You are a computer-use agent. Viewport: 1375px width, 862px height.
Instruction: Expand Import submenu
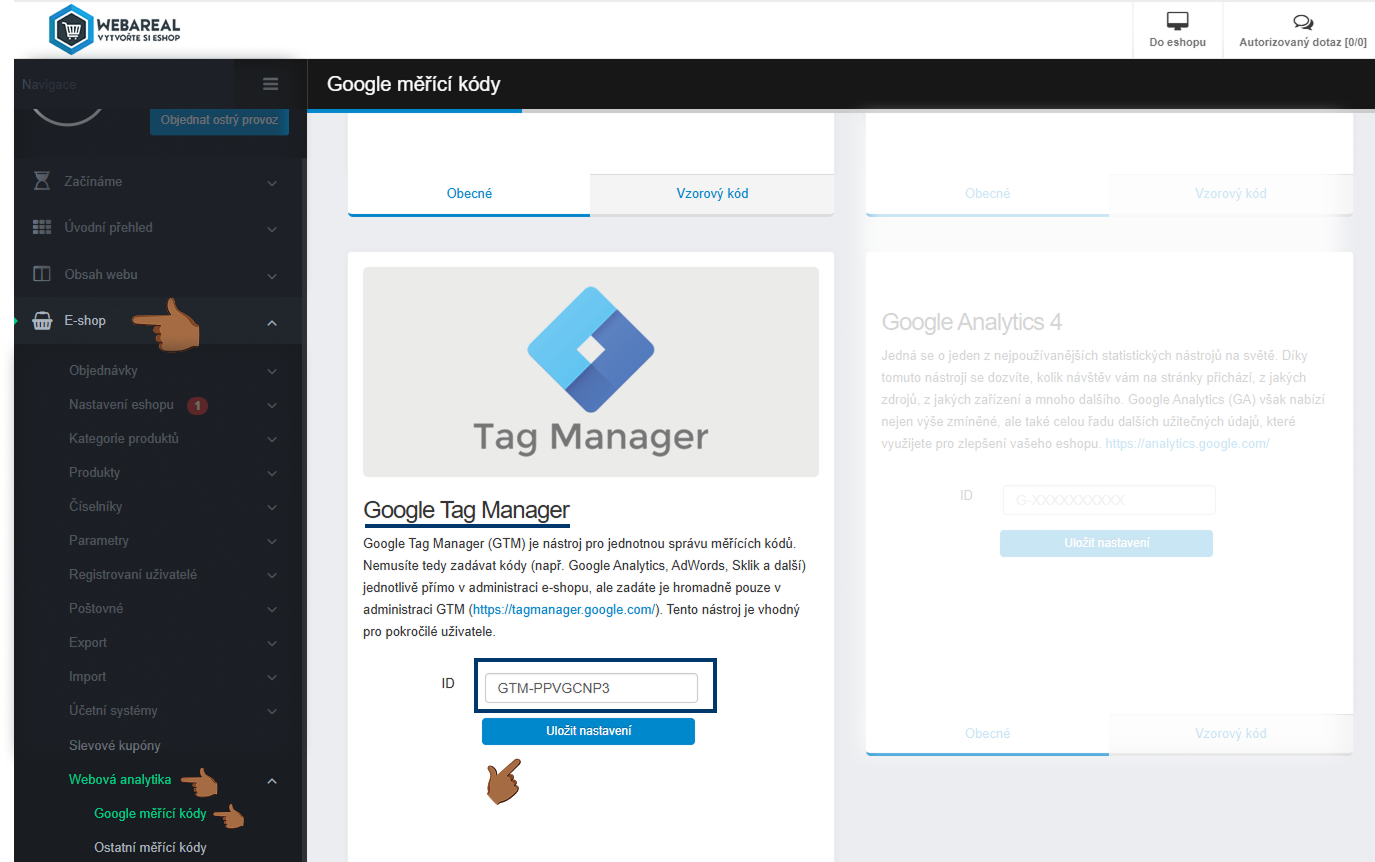click(x=271, y=678)
